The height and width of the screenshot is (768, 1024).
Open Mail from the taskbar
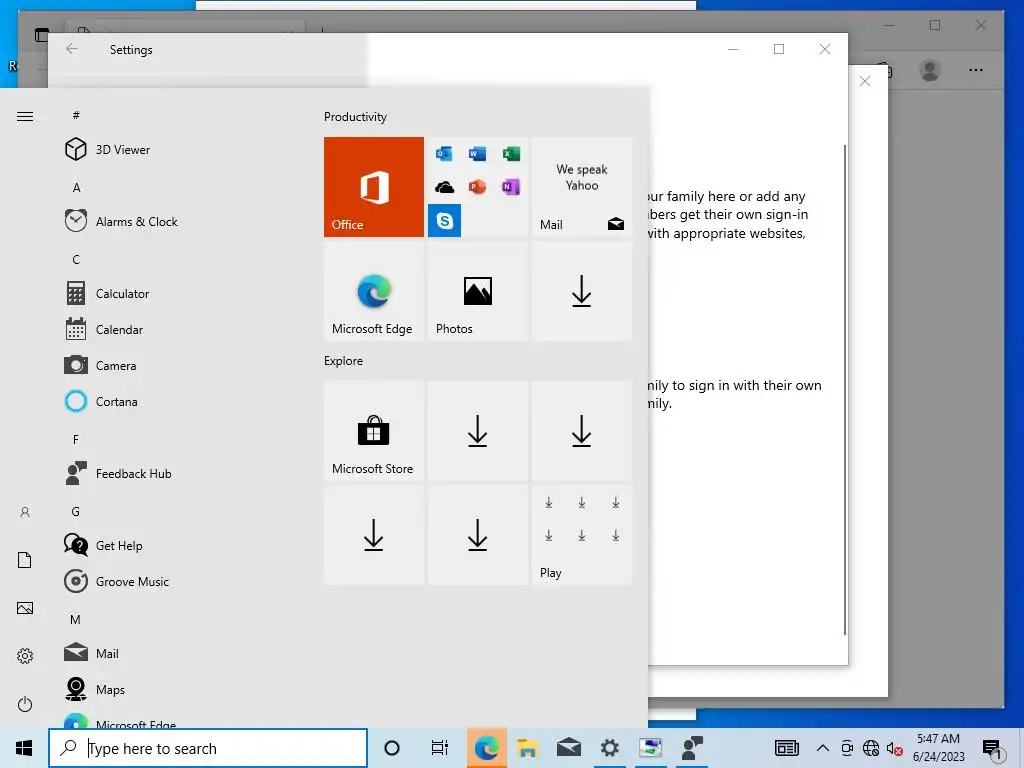pos(569,748)
